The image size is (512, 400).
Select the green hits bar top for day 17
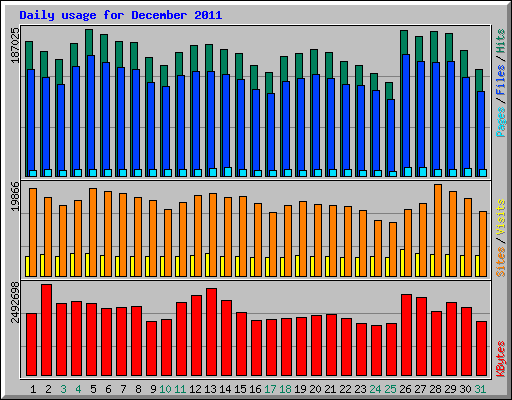point(269,83)
